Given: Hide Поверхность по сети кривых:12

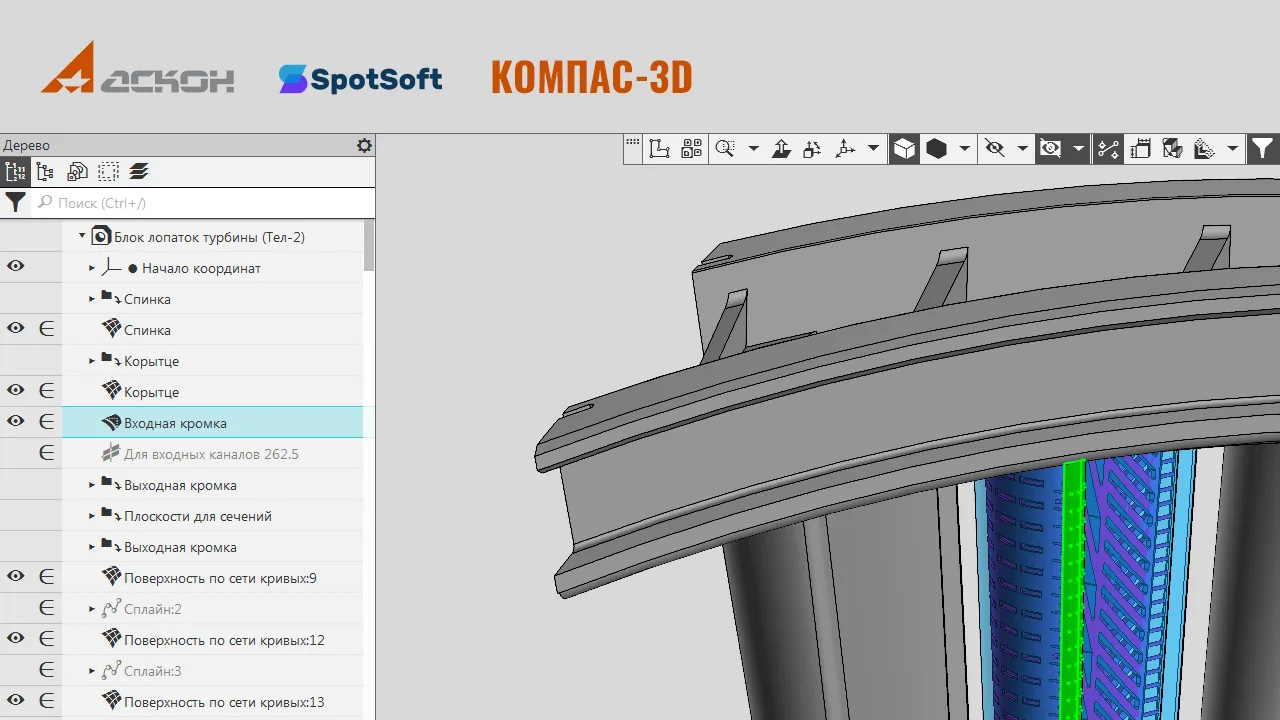Looking at the screenshot, I should coord(15,638).
